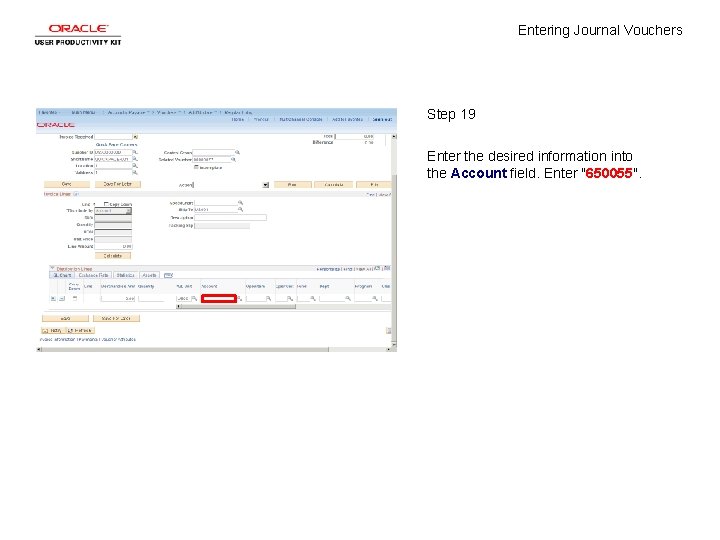
Task: Open the Action dropdown arrow
Action: tap(265, 185)
